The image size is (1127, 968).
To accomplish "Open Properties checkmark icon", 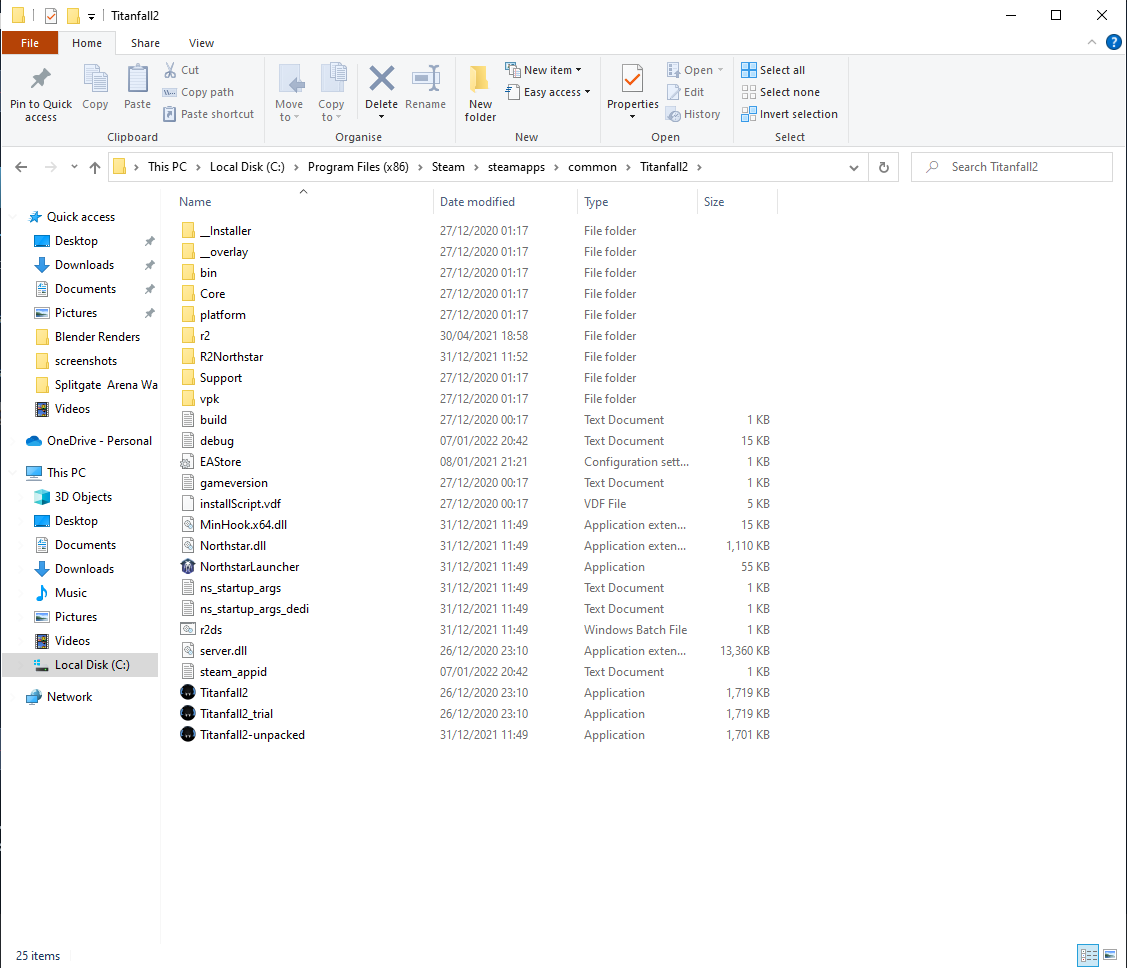I will 632,78.
